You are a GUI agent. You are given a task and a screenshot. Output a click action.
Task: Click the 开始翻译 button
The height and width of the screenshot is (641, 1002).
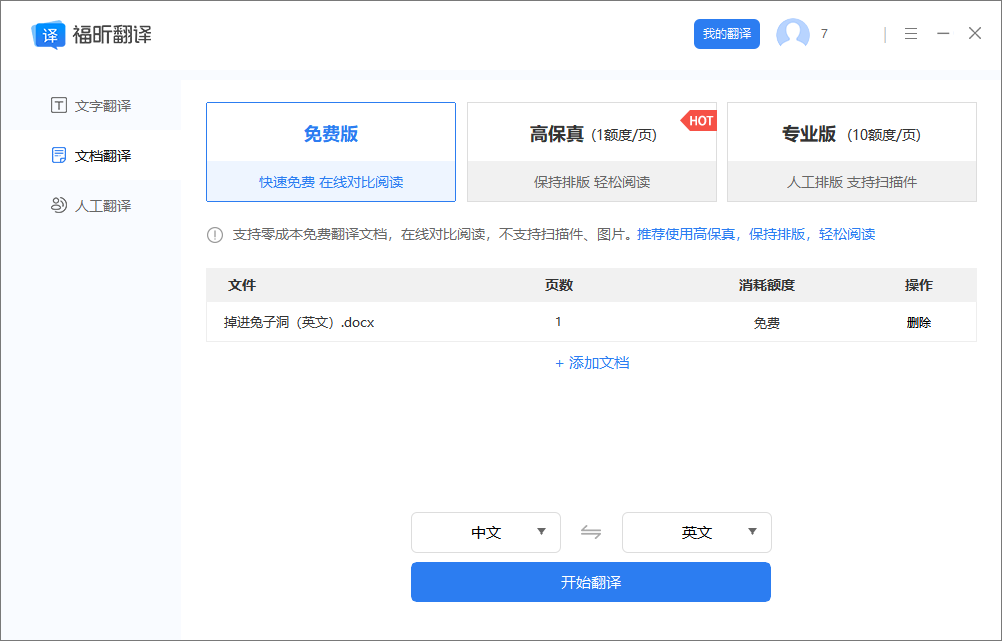click(591, 581)
